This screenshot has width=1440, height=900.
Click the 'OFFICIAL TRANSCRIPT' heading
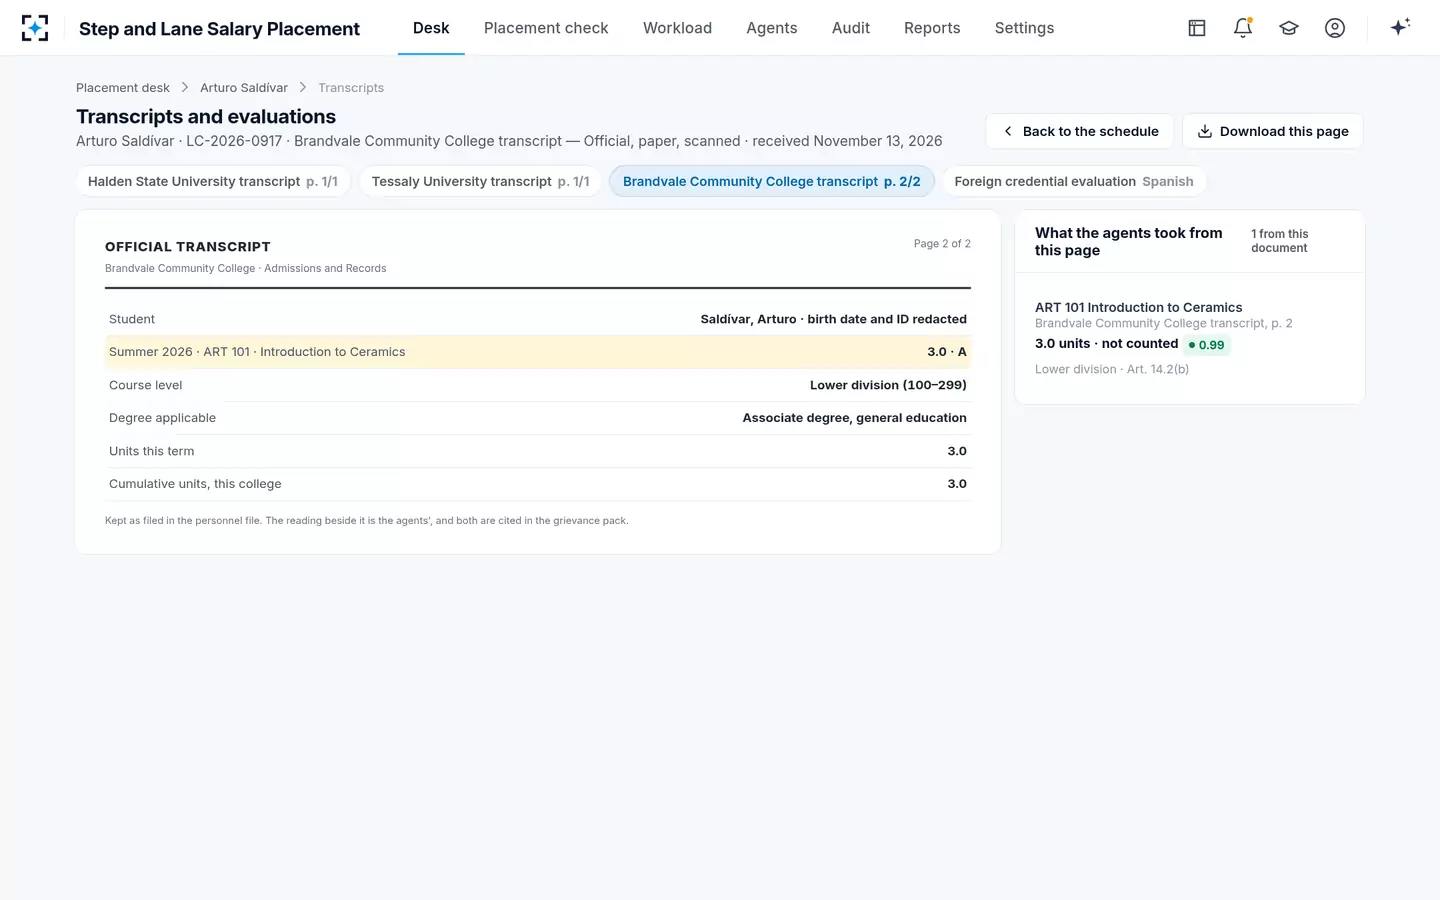[188, 247]
